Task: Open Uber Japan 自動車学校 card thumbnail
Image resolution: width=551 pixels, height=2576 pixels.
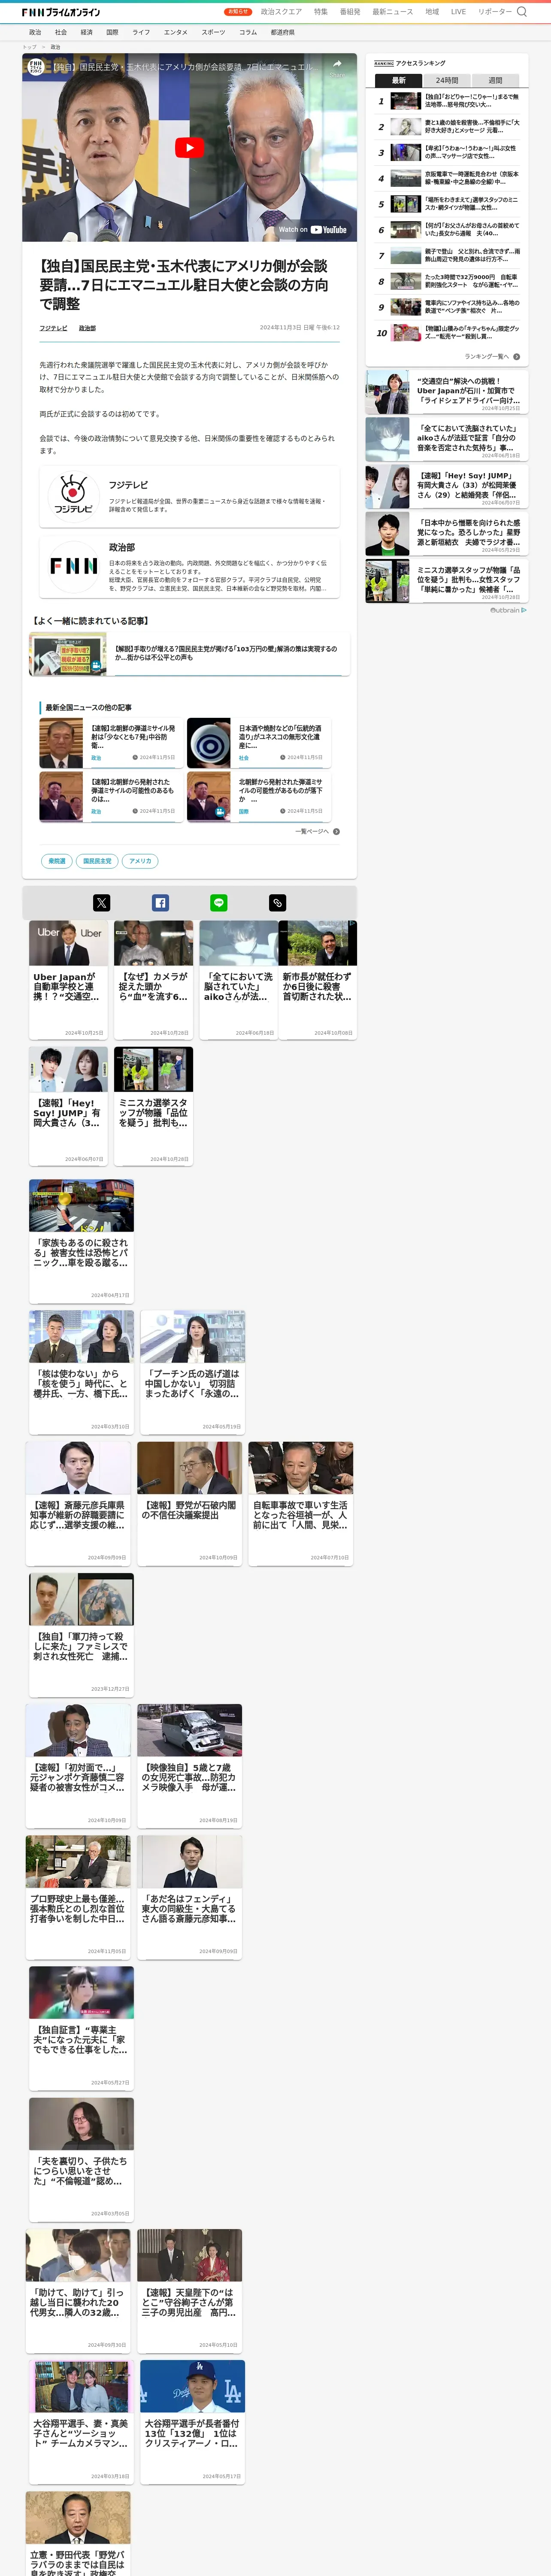Action: coord(68,943)
